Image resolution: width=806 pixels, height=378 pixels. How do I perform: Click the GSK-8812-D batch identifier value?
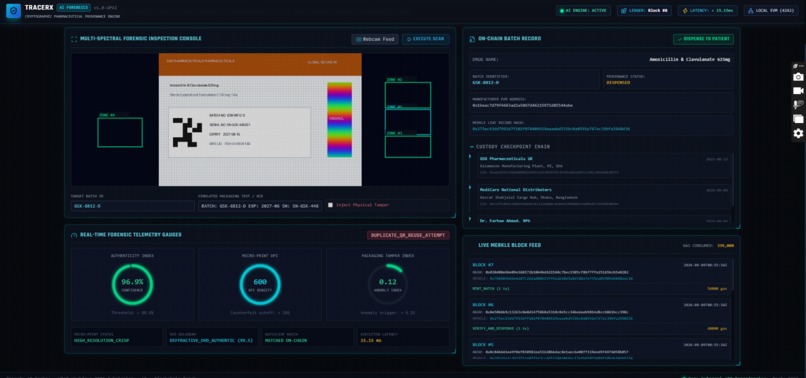(x=486, y=82)
